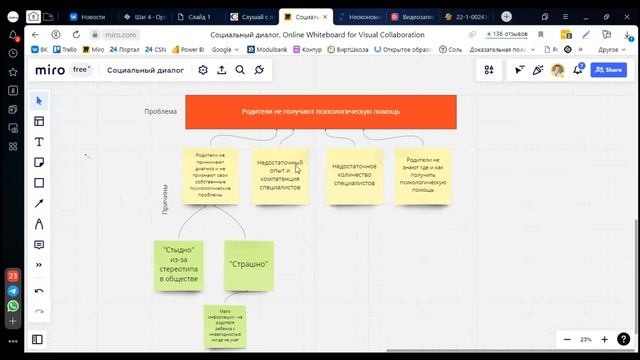
Task: Select green sticky "Стыдно" из-за стереотипа
Action: point(179,266)
